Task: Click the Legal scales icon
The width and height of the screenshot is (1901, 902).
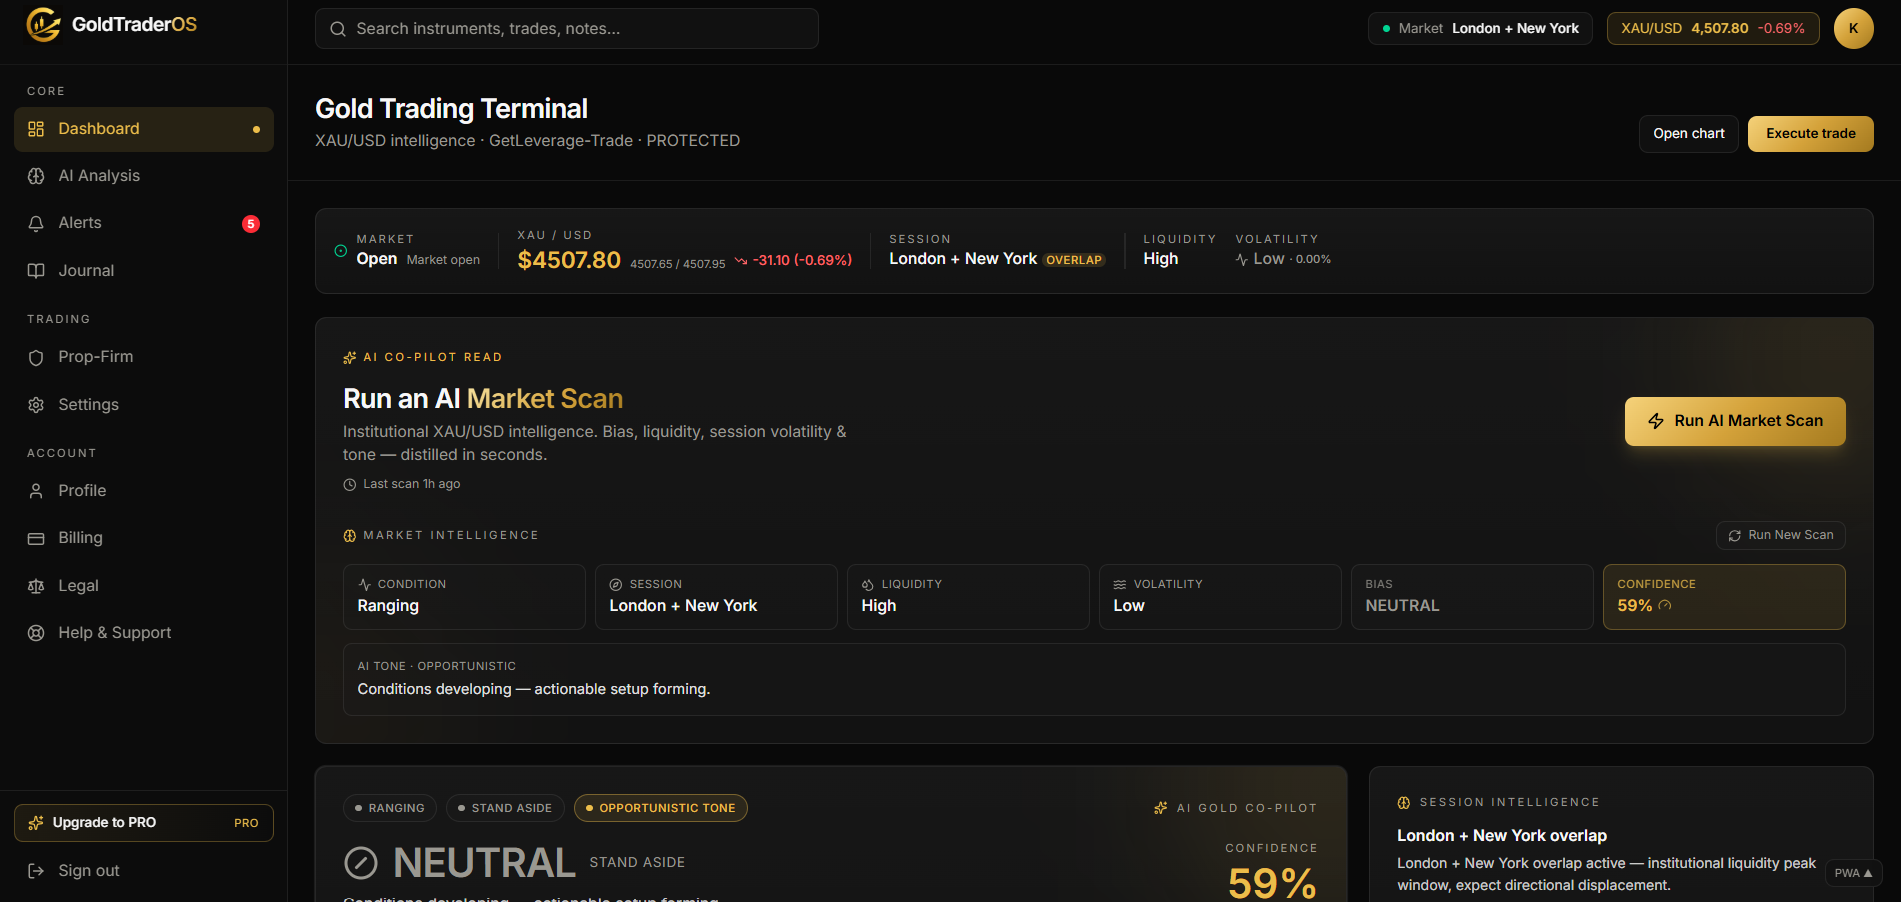Action: (36, 586)
